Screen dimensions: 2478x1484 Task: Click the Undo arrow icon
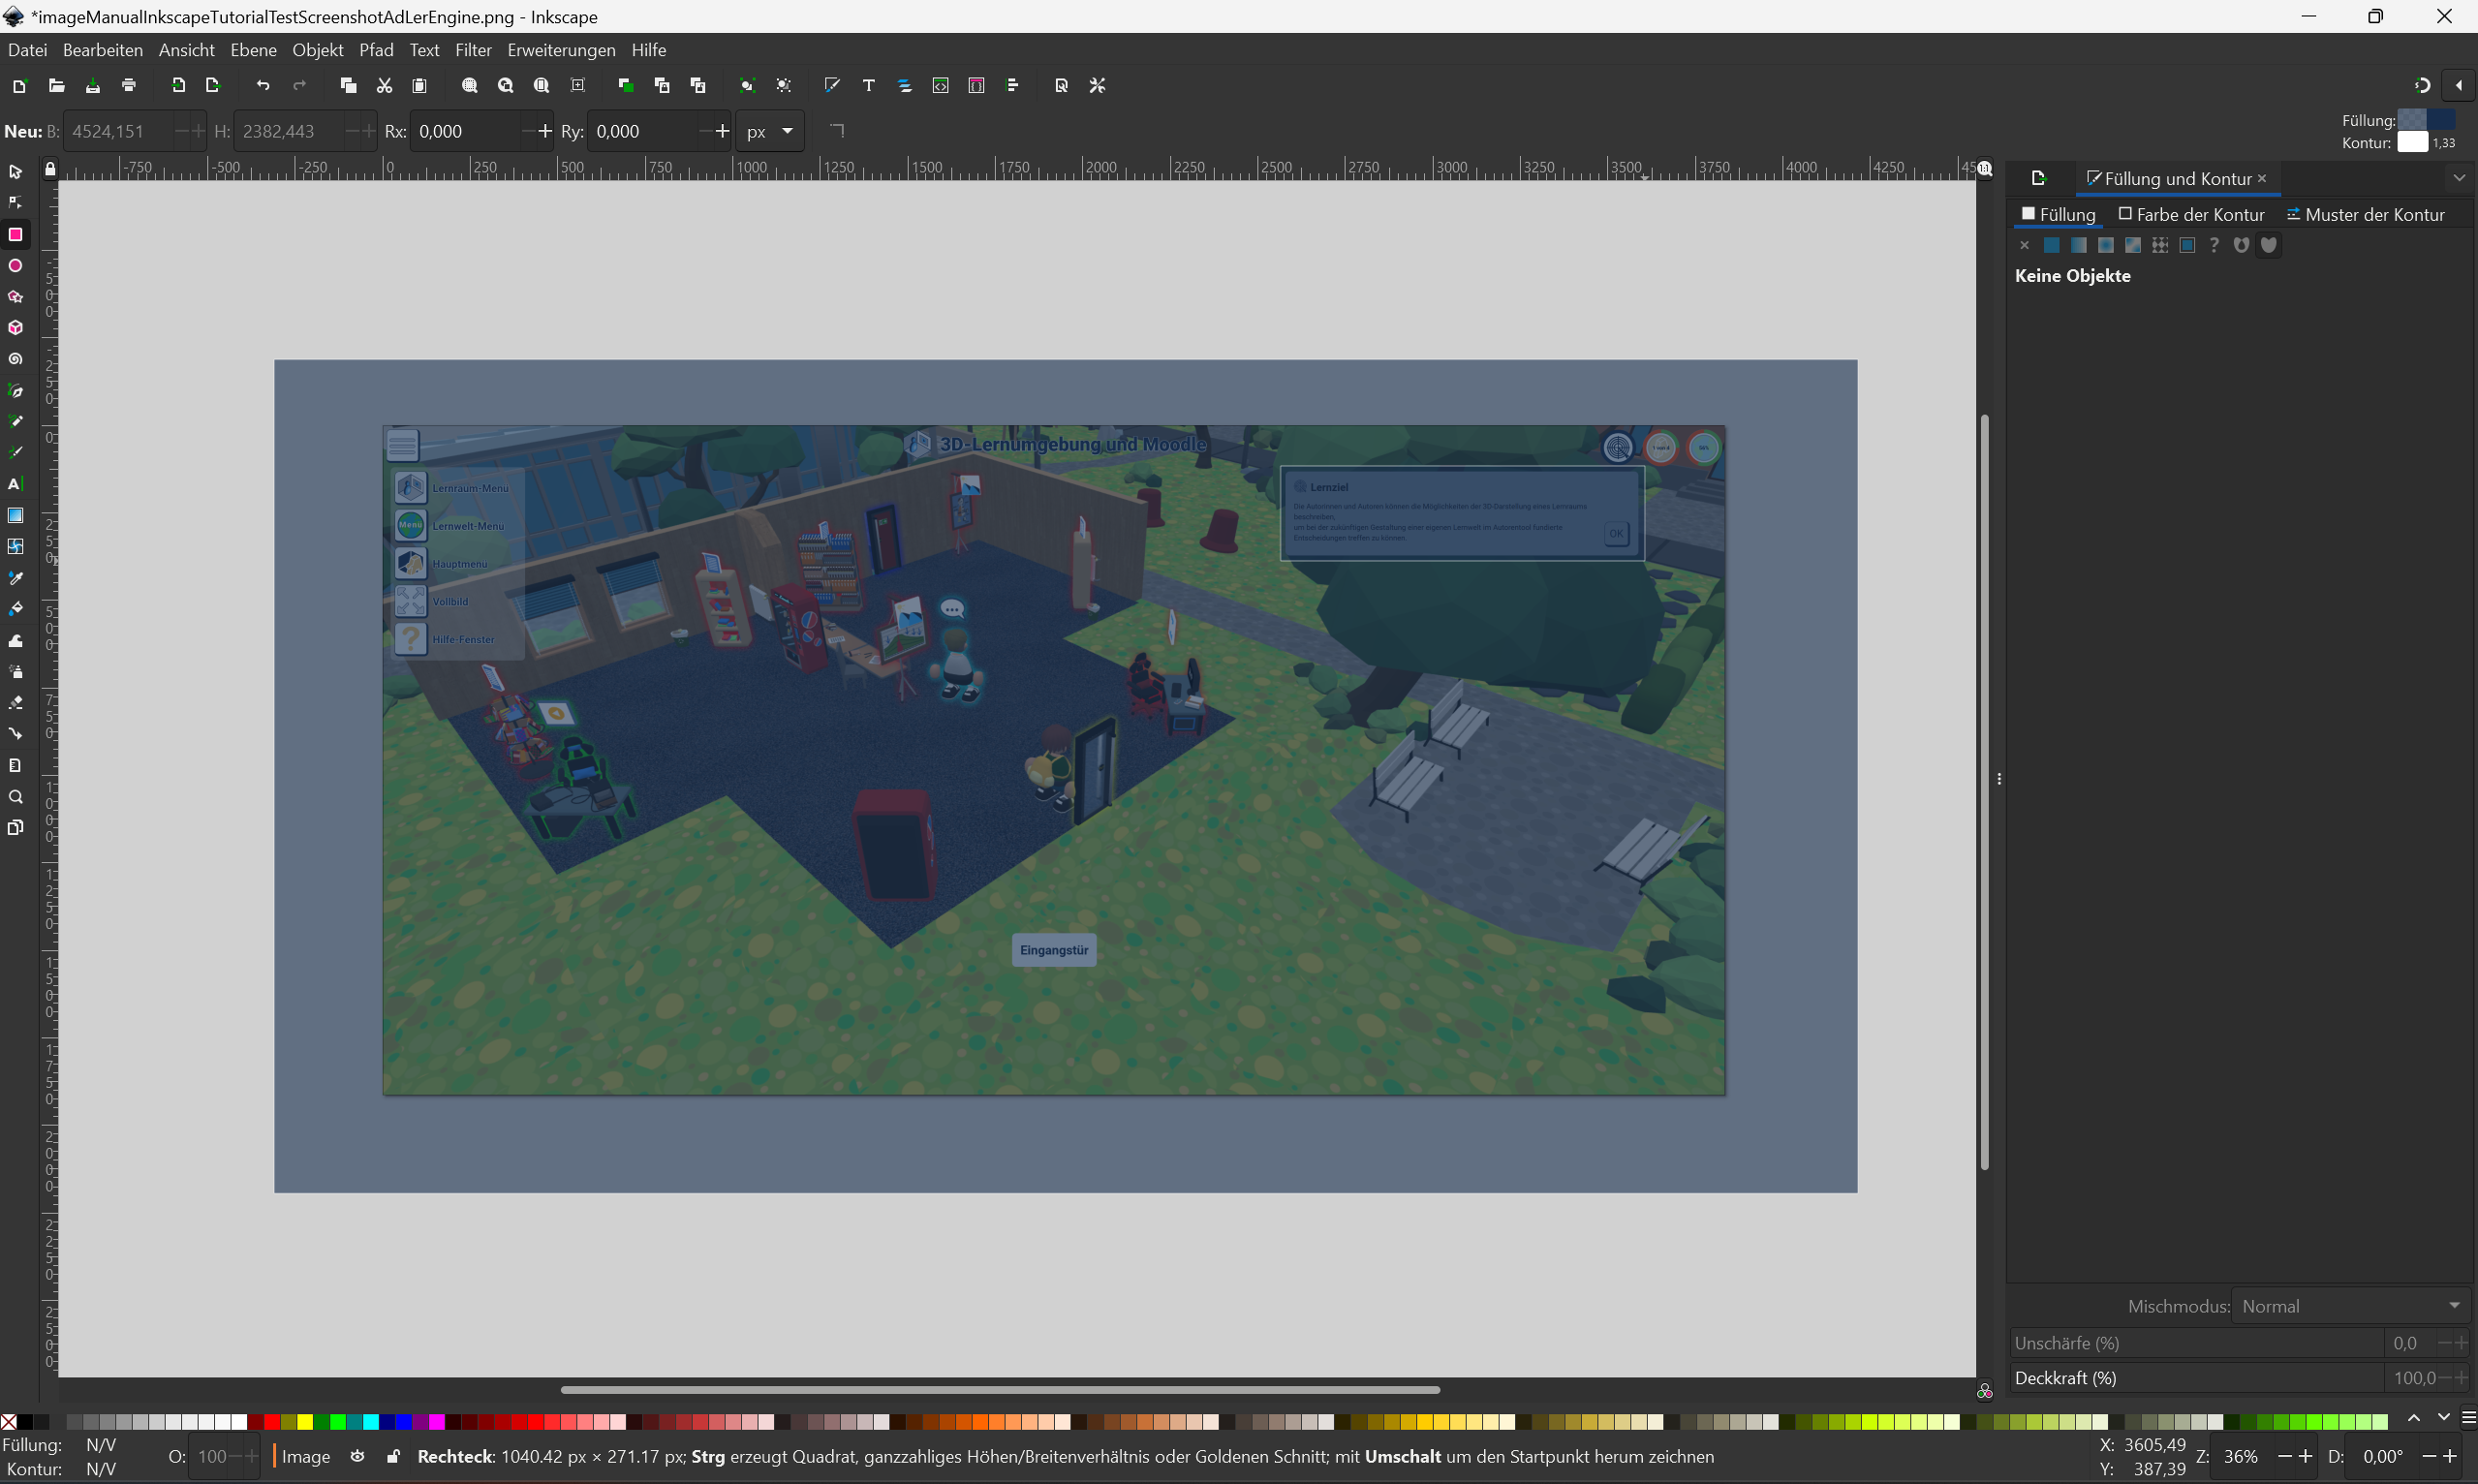click(263, 86)
